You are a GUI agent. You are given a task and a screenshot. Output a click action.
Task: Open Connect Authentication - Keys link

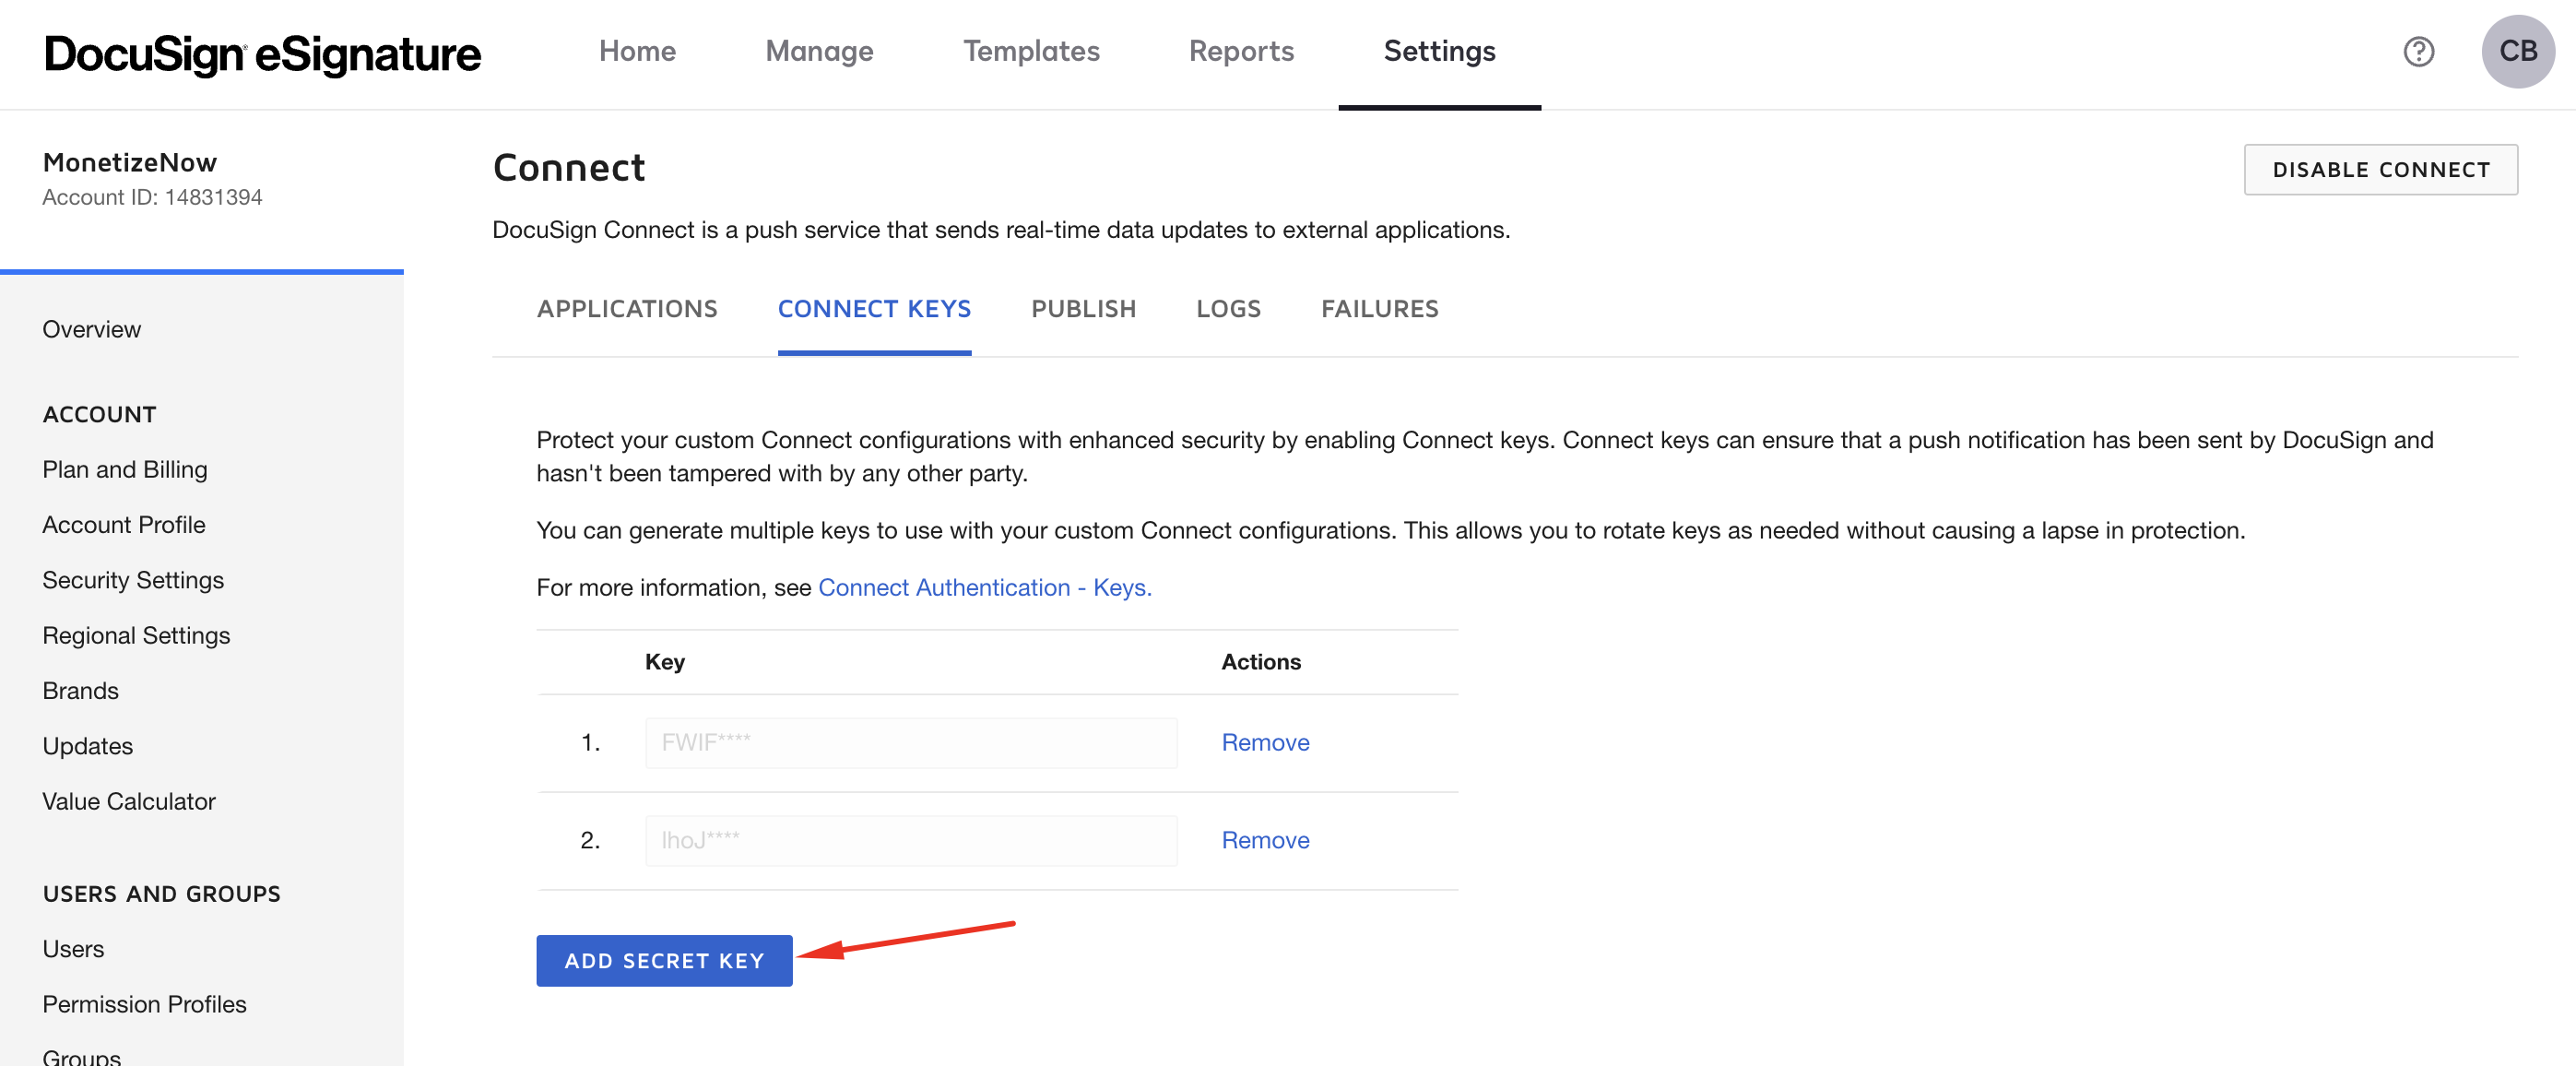(x=984, y=587)
